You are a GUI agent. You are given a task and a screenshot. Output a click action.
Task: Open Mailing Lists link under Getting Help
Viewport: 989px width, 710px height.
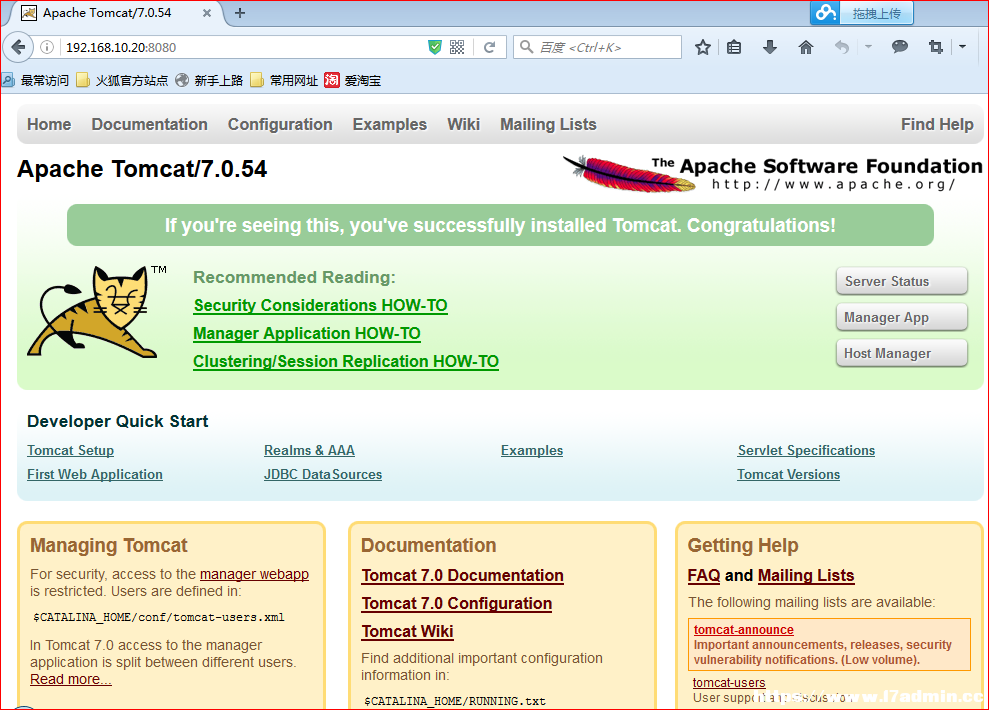click(806, 575)
